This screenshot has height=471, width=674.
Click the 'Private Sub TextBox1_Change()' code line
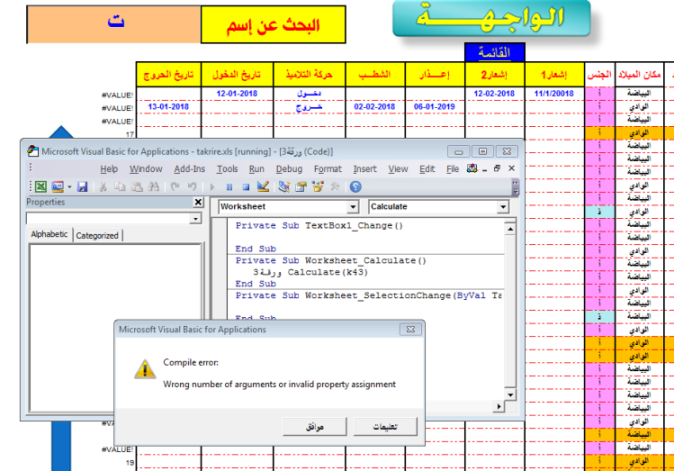coord(319,226)
